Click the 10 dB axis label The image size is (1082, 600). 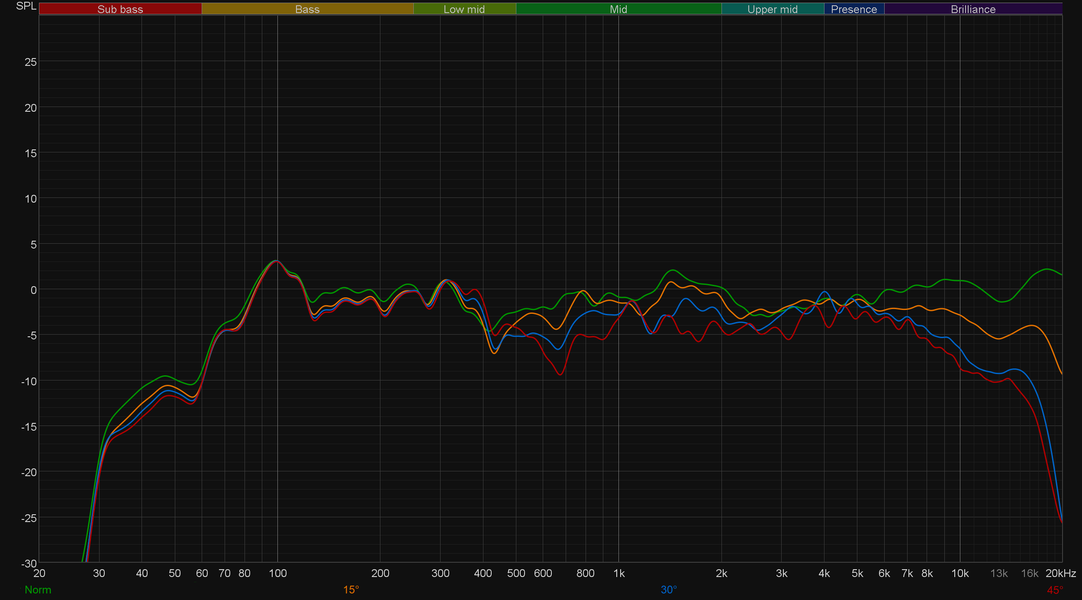tap(30, 199)
